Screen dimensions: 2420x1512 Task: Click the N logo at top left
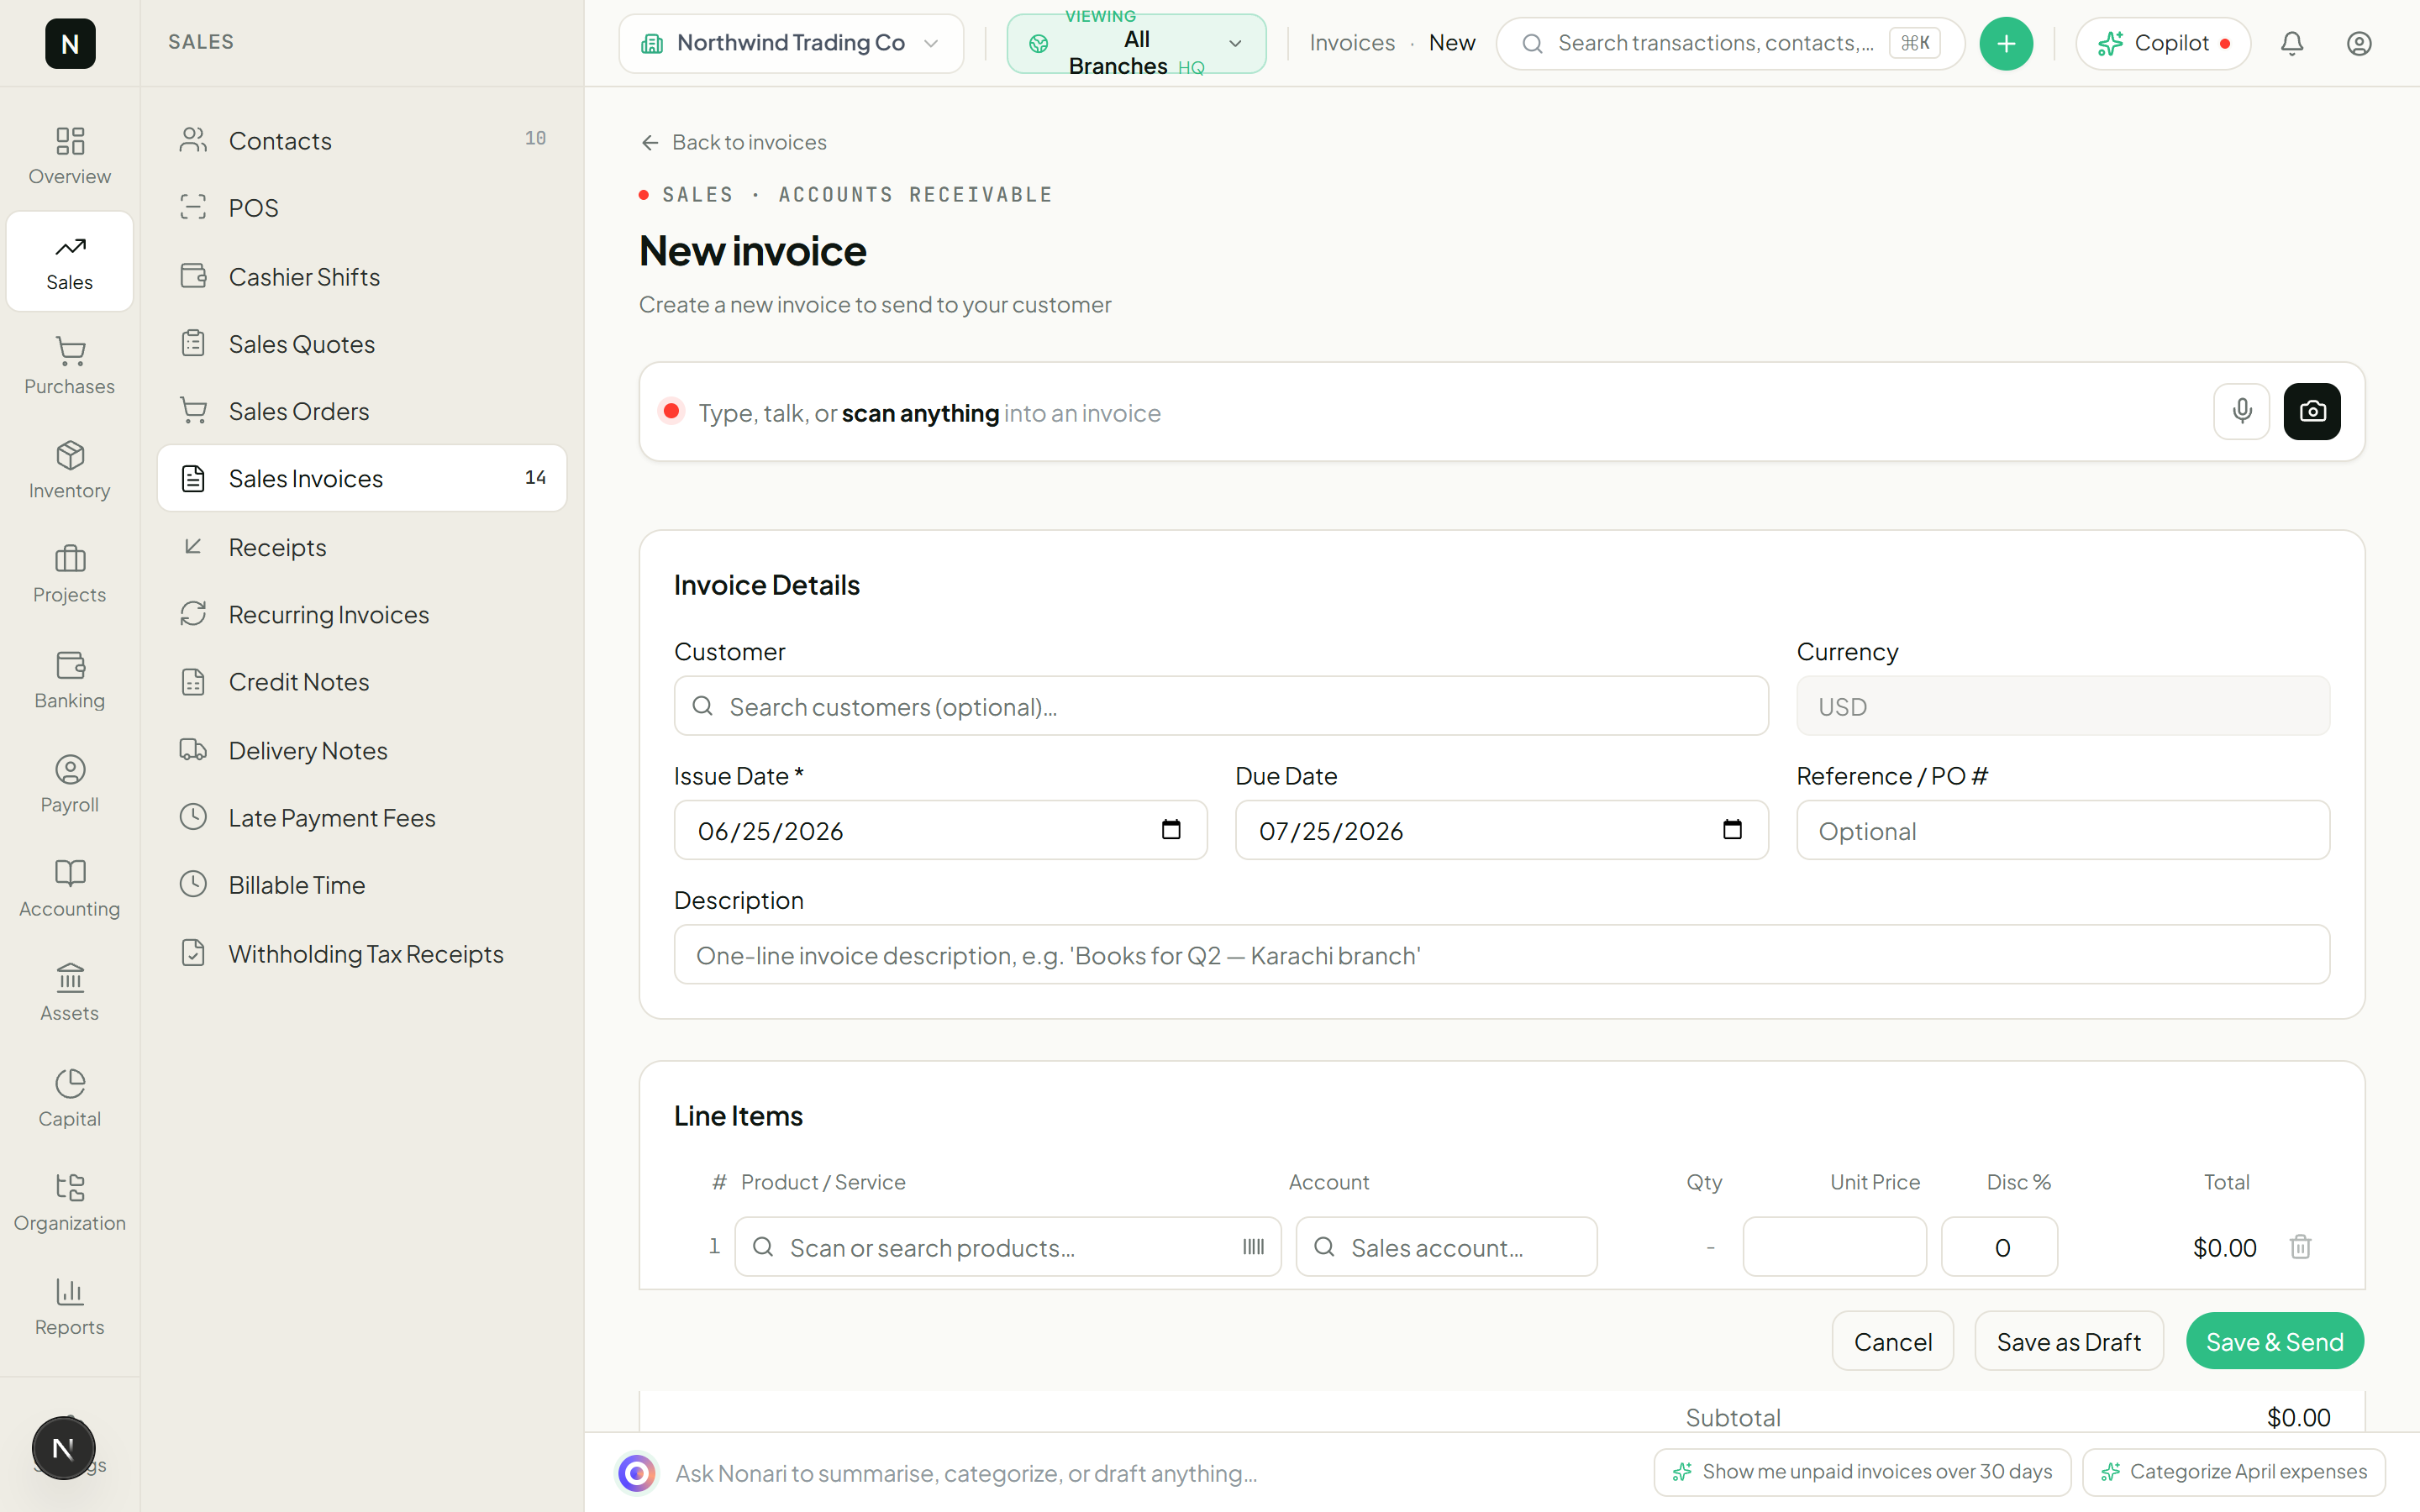(x=70, y=43)
